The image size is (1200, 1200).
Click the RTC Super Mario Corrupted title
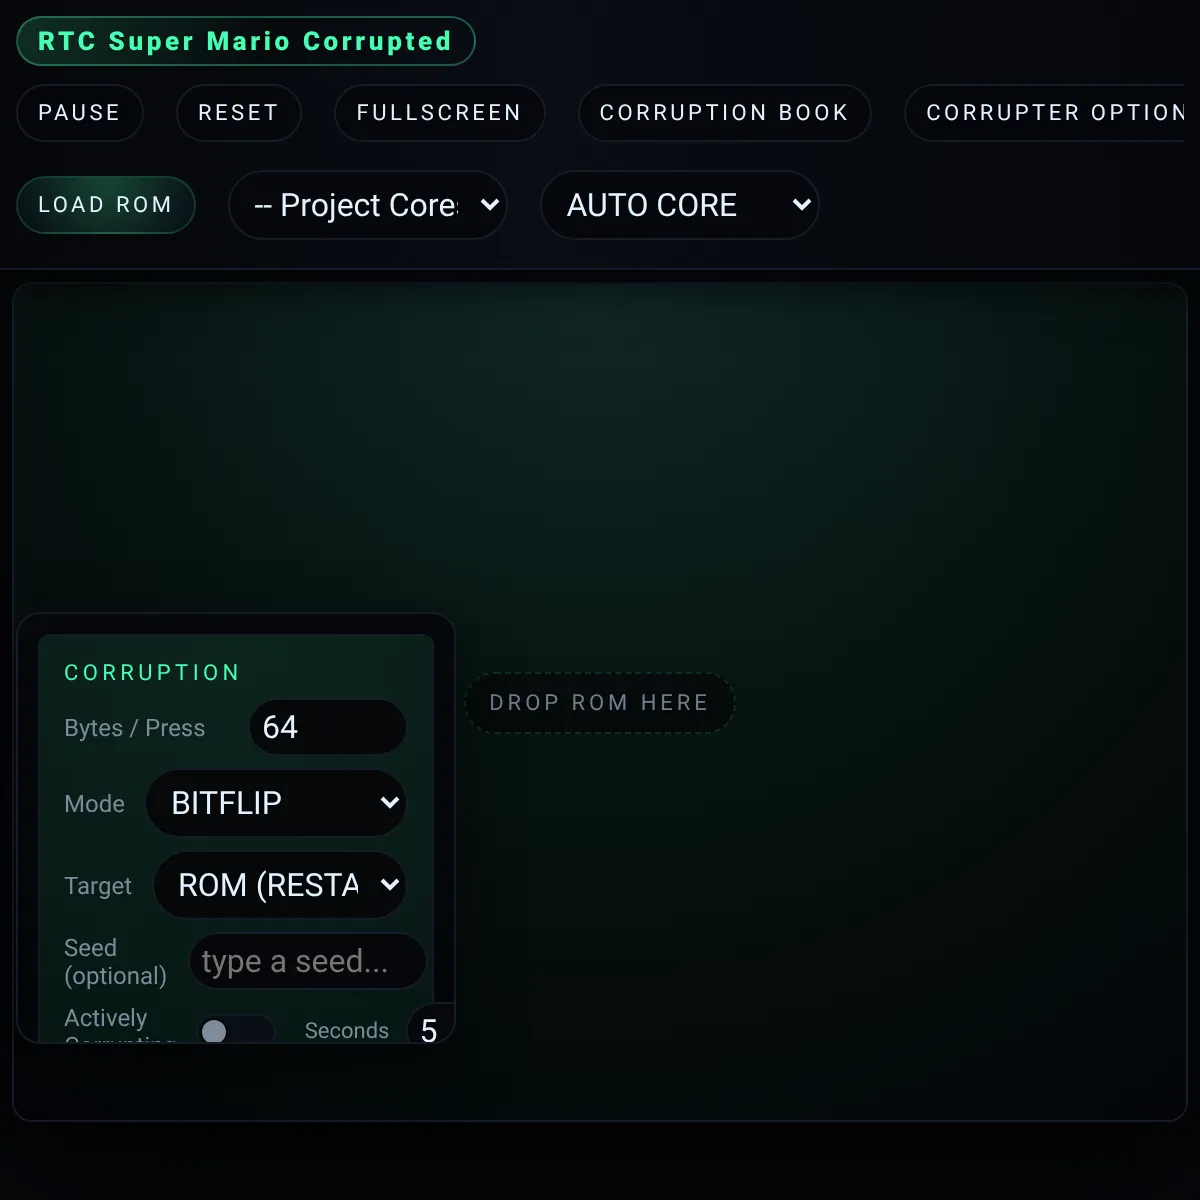[245, 41]
